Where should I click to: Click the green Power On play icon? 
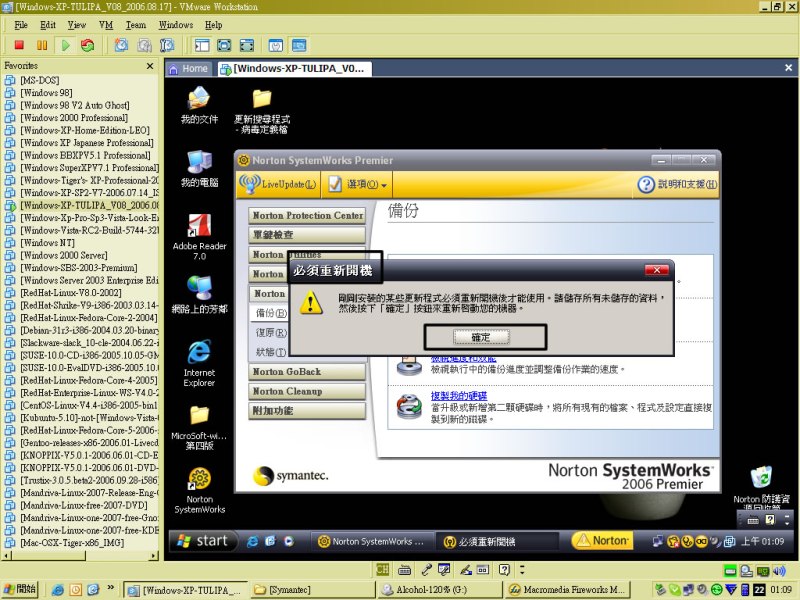(65, 45)
